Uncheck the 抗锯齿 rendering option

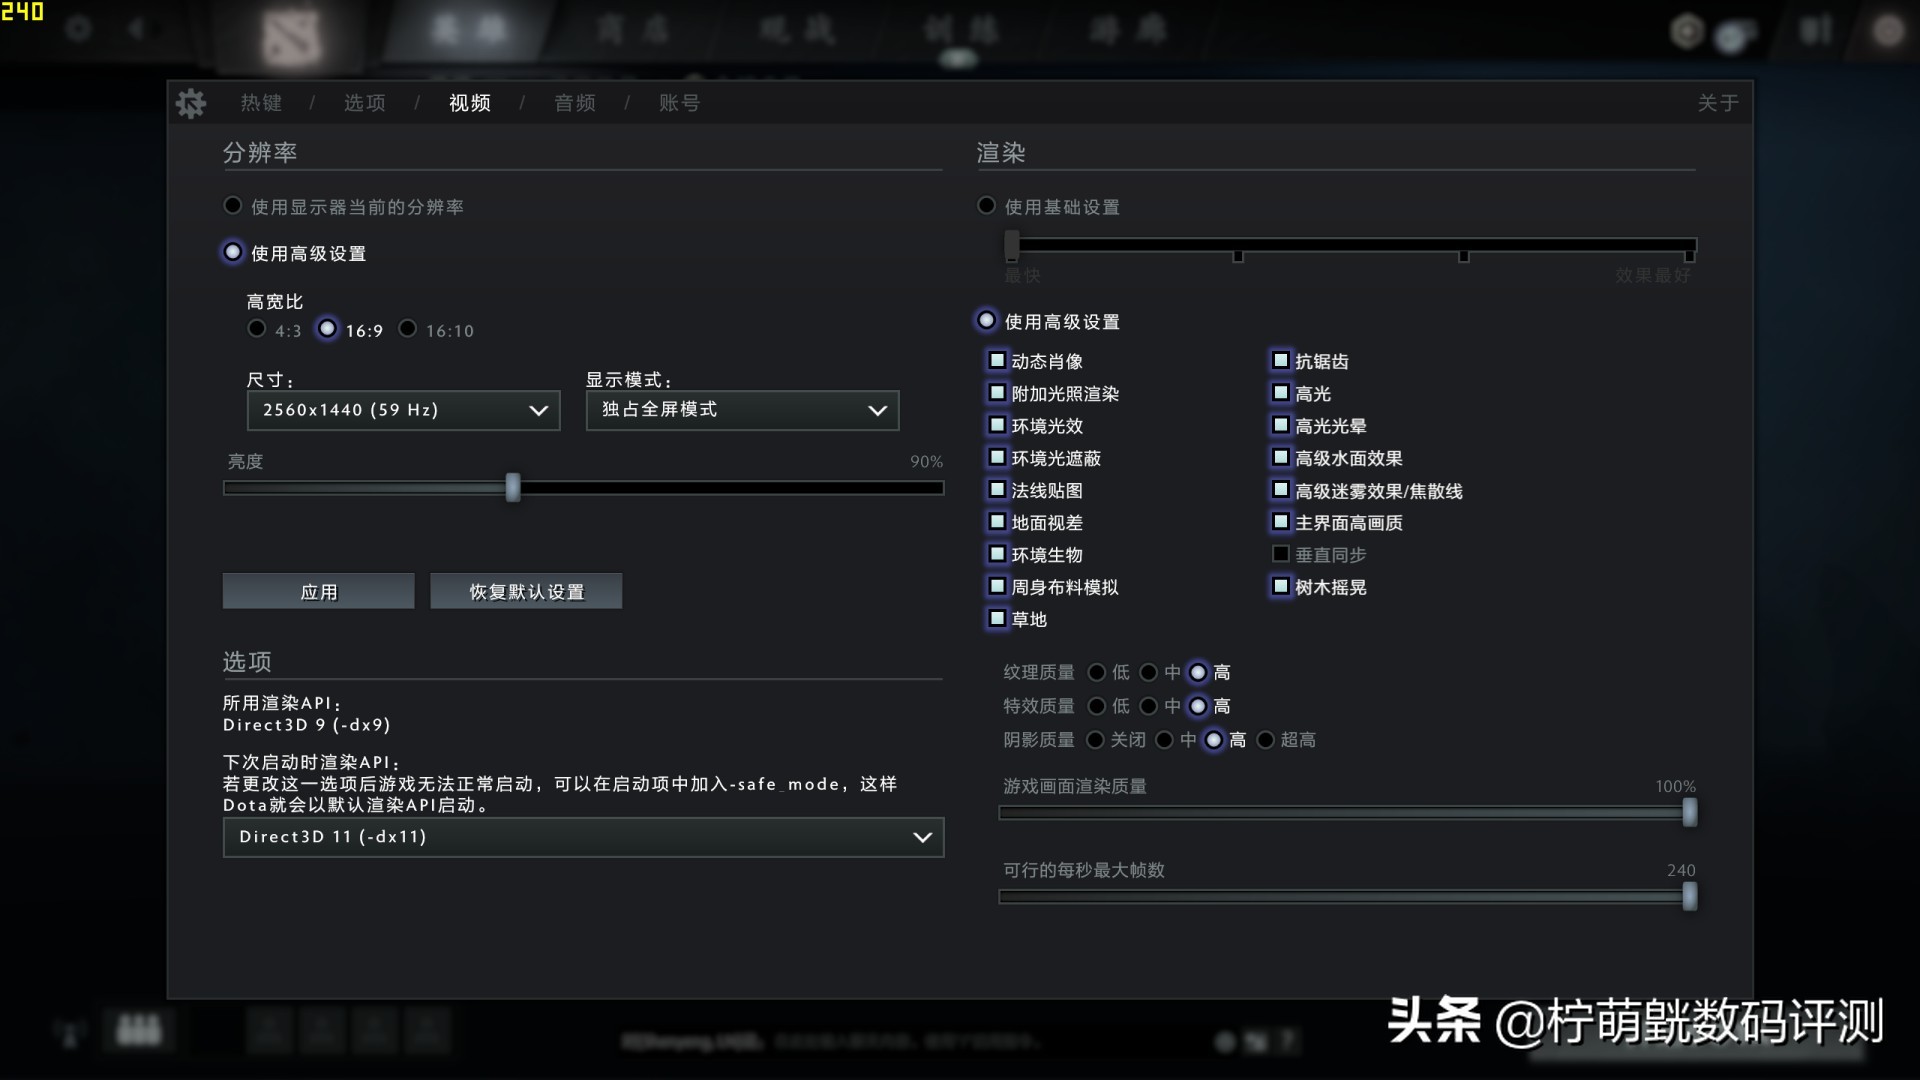tap(1281, 360)
